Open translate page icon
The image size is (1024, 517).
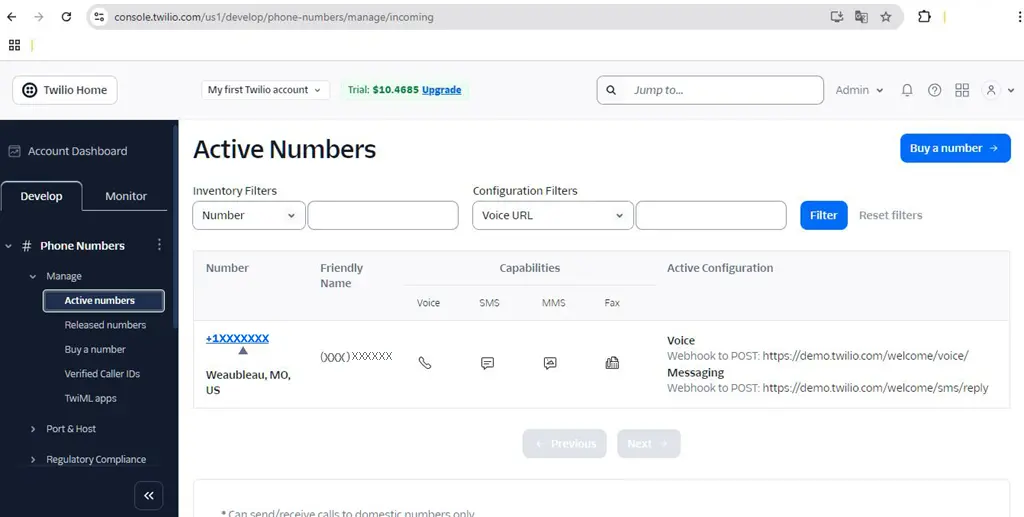861,17
